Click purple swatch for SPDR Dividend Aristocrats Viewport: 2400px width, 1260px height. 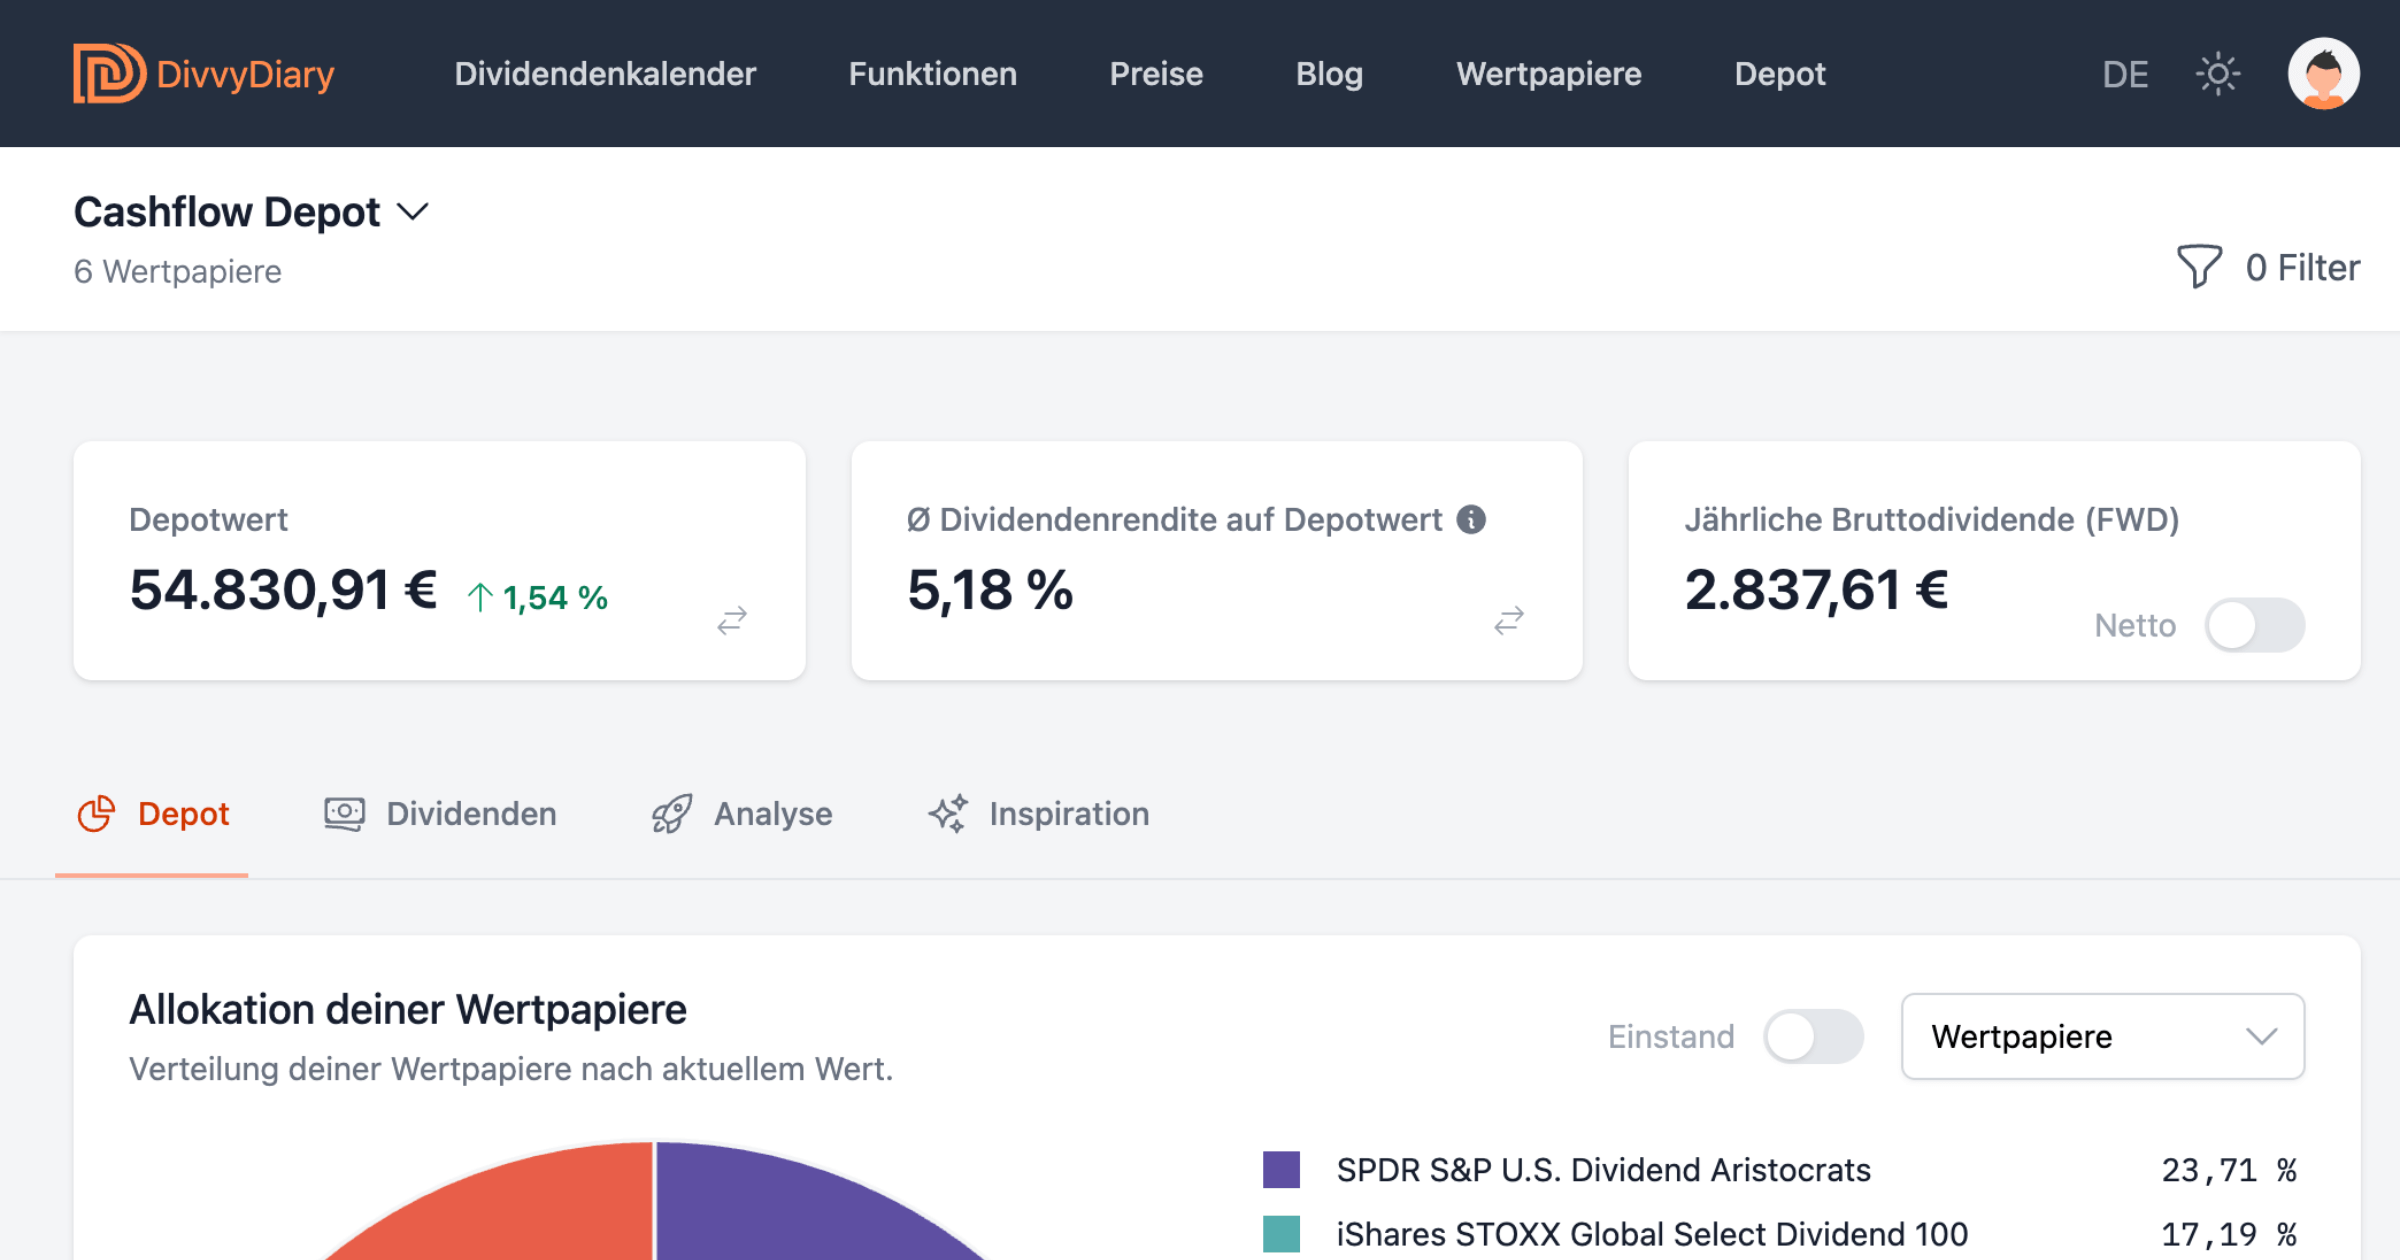(x=1281, y=1170)
